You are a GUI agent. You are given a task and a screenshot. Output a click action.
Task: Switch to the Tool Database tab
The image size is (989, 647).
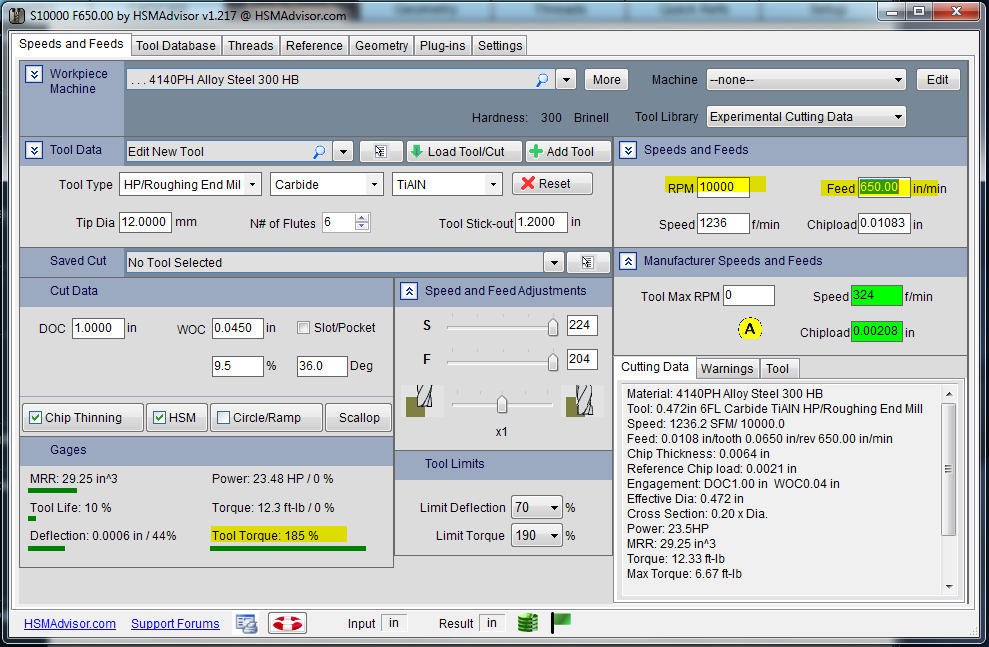175,45
